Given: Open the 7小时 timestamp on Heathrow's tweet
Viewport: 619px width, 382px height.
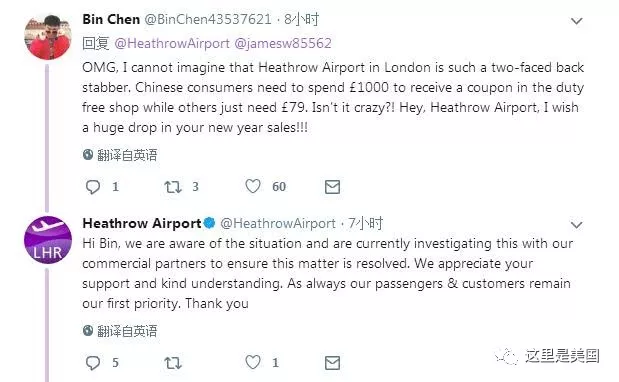Looking at the screenshot, I should [366, 223].
